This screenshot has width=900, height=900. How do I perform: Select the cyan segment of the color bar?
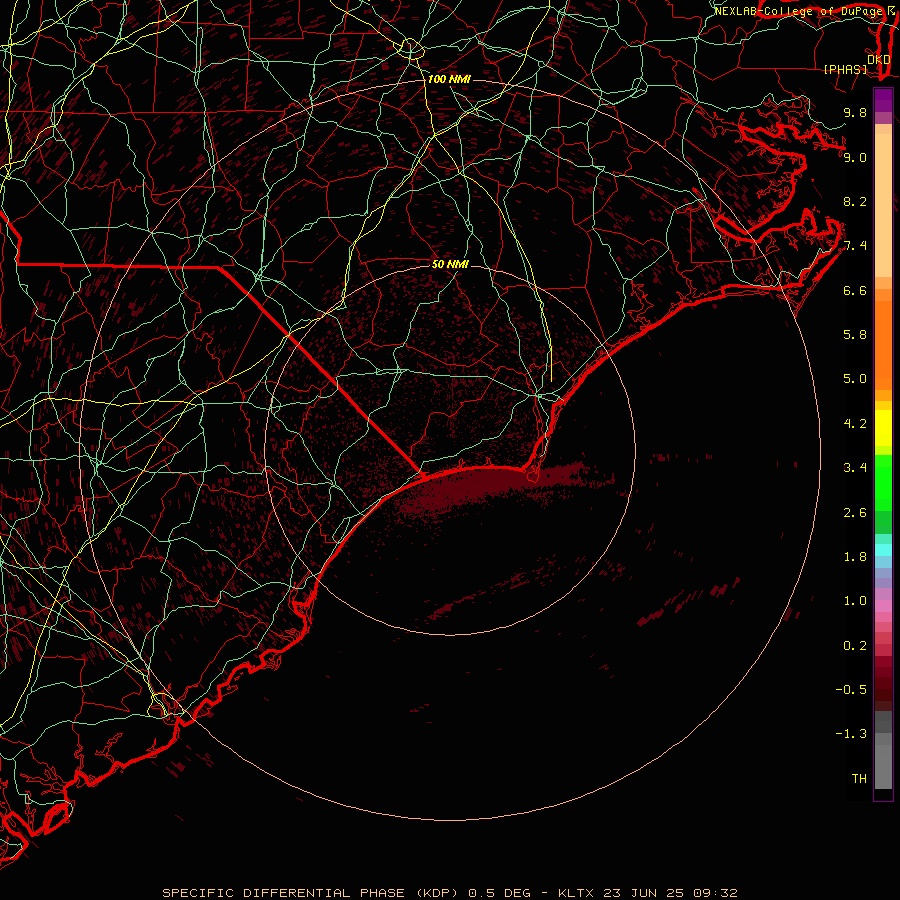tap(883, 550)
